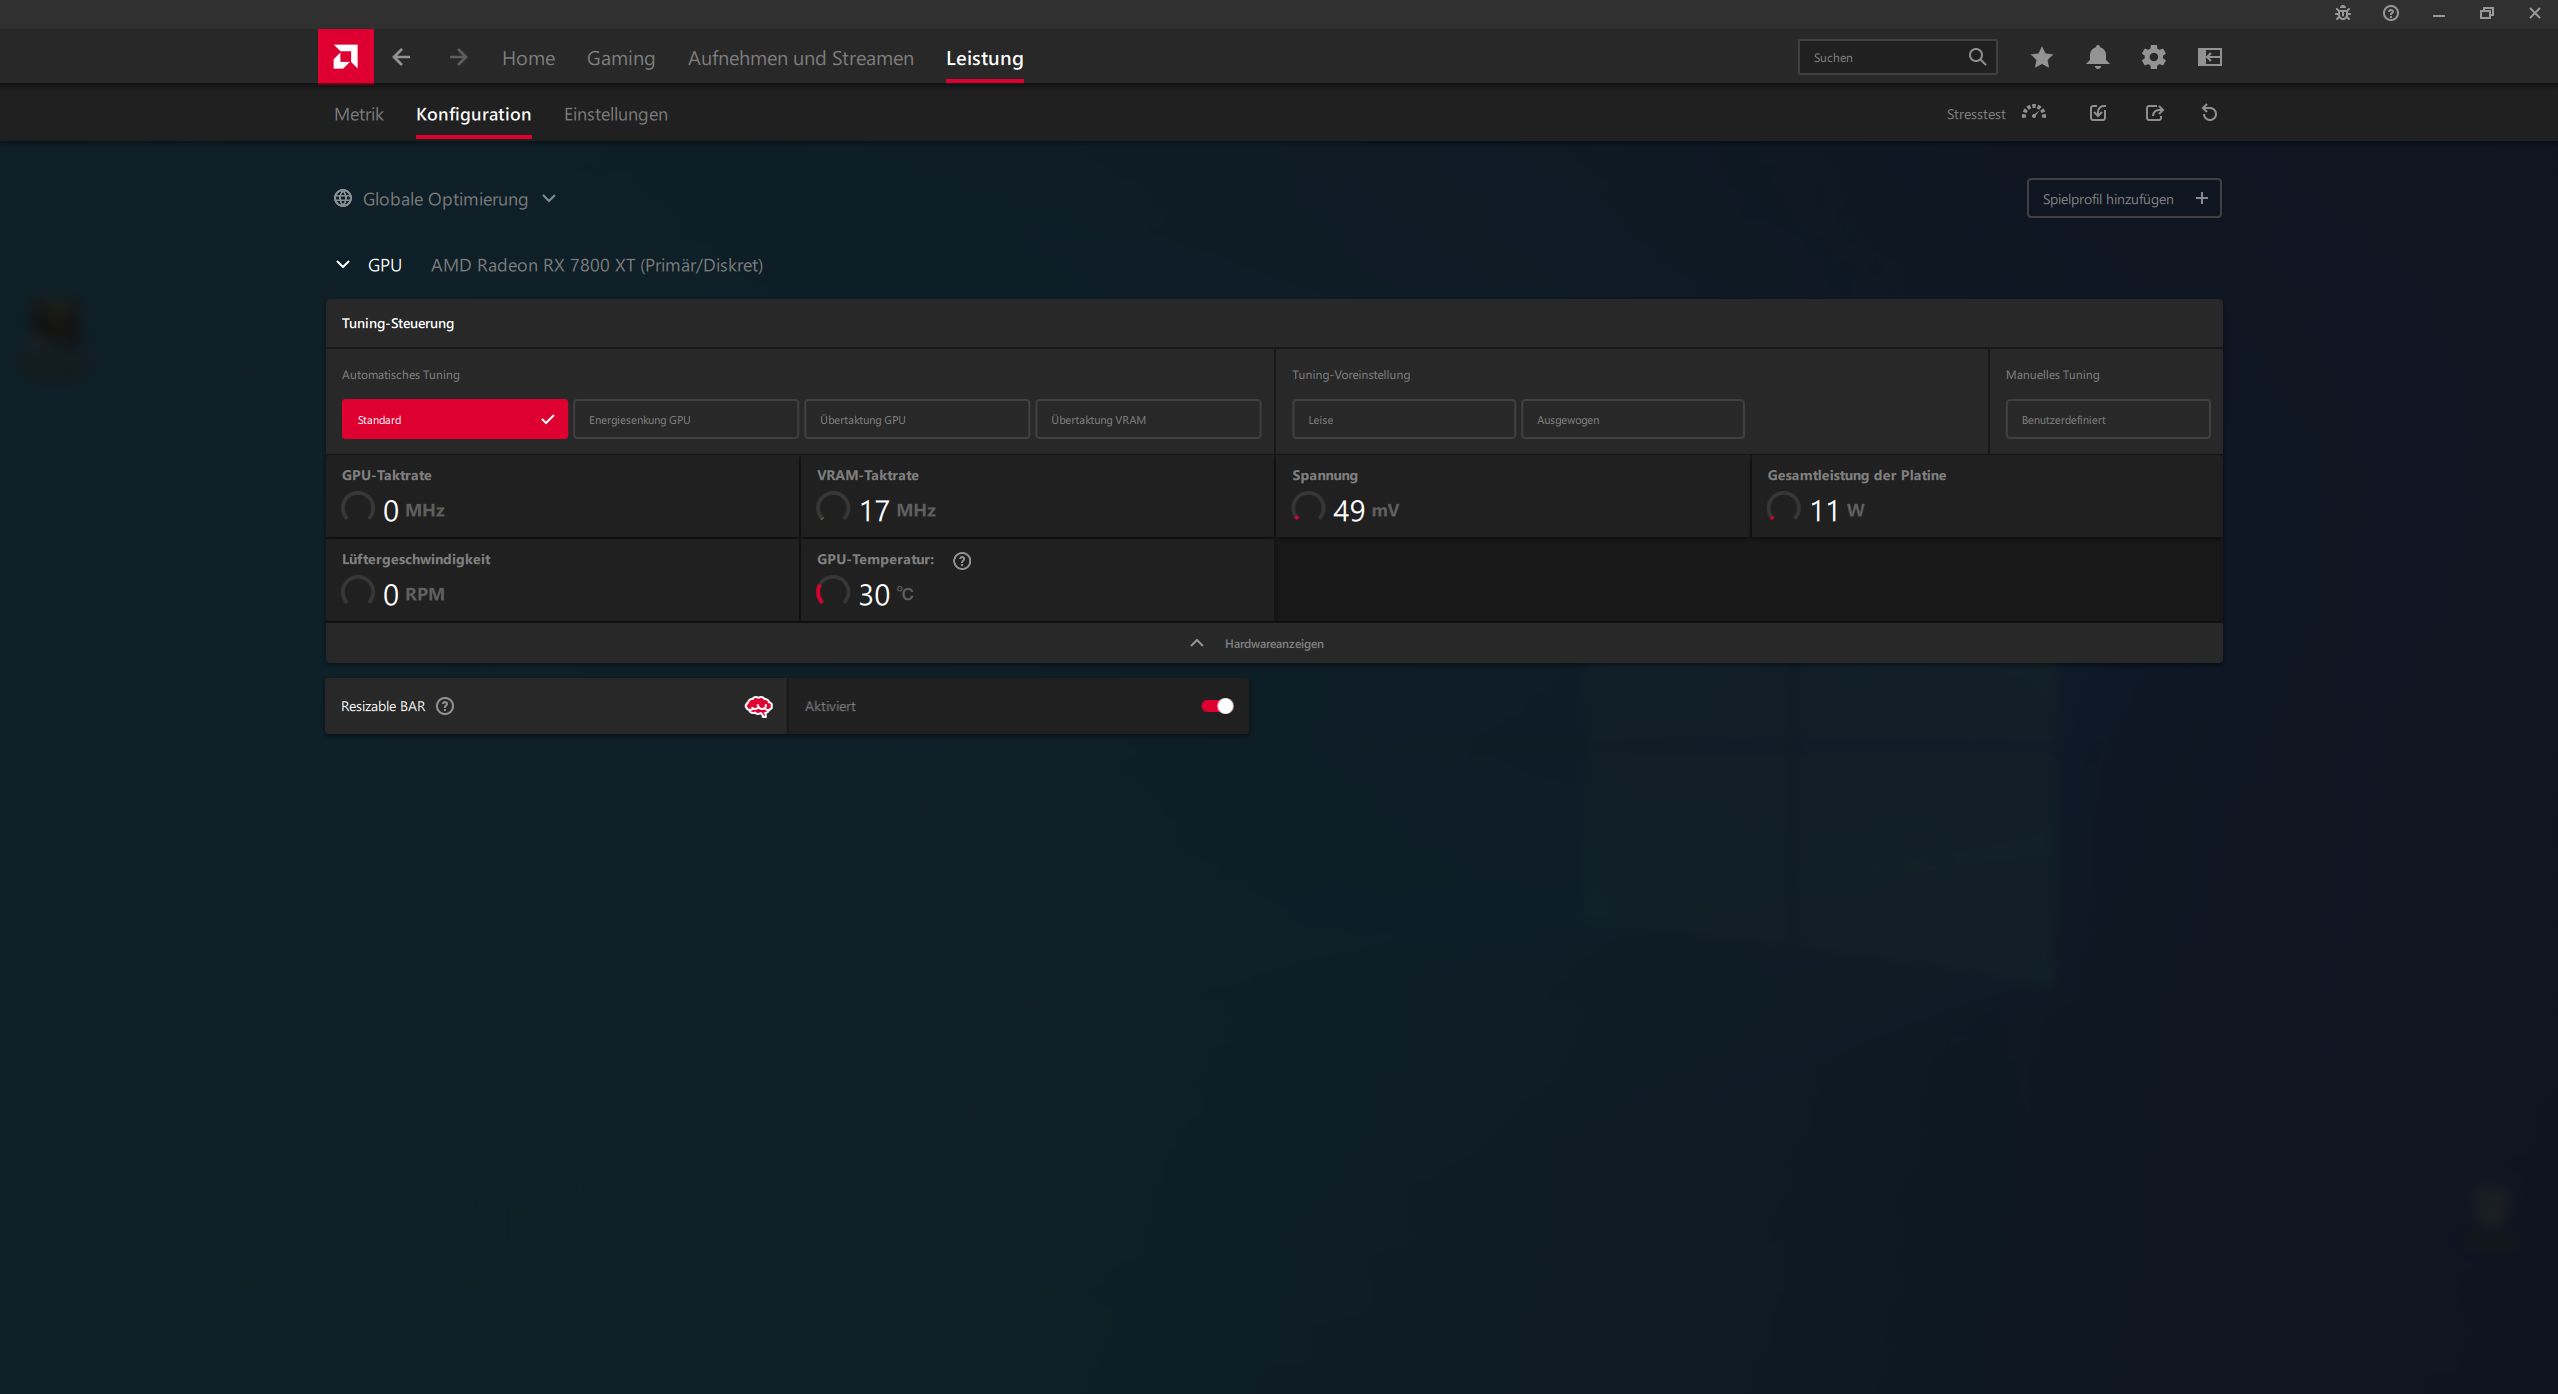Go back with the left arrow
2558x1394 pixels.
coord(401,57)
